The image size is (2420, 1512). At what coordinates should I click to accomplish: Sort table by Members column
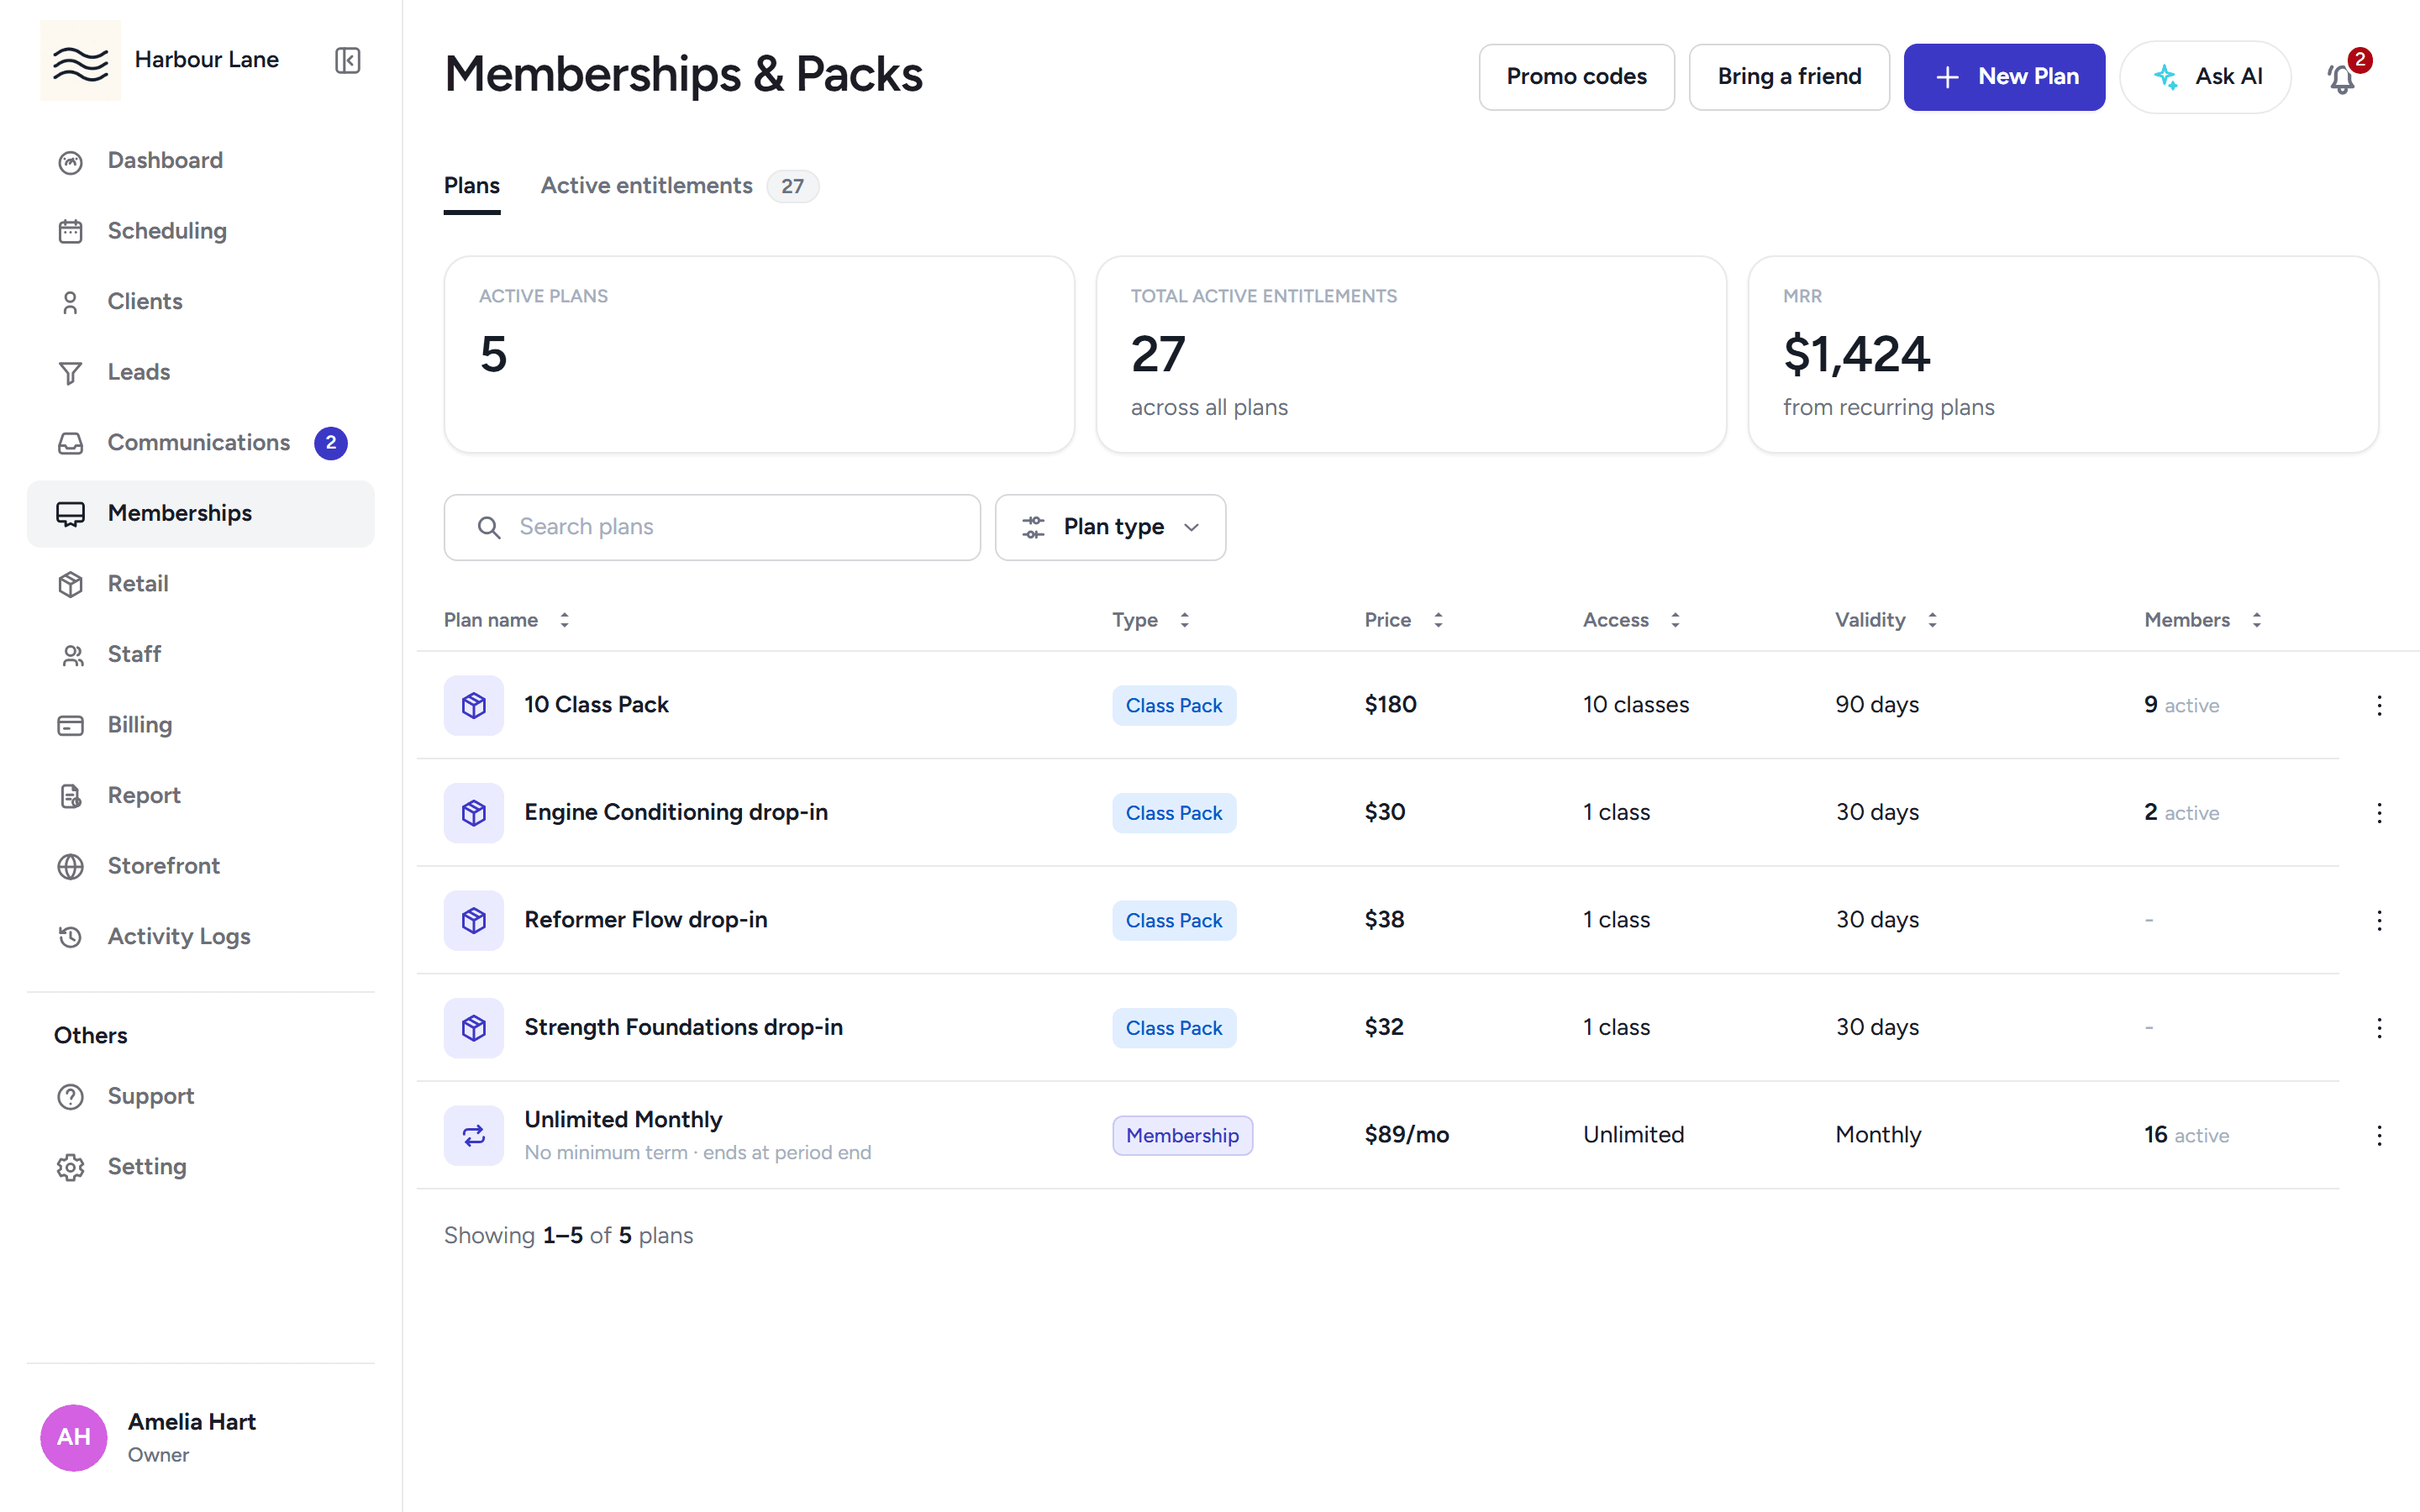coord(2203,620)
